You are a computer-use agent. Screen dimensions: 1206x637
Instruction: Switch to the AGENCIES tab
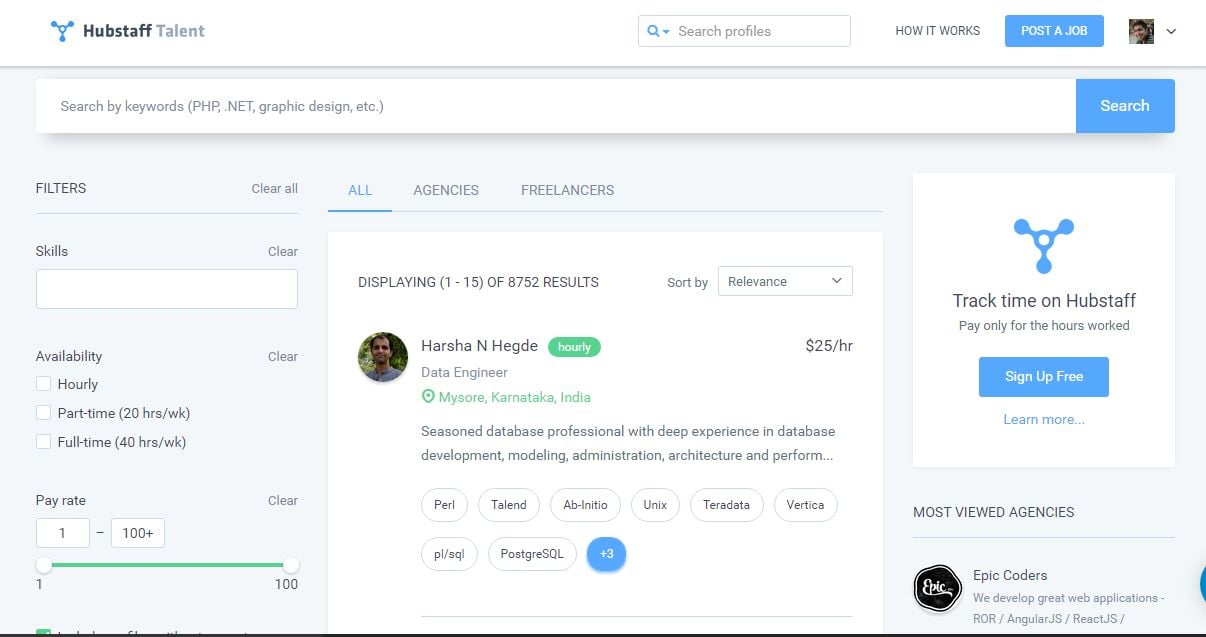click(x=446, y=190)
